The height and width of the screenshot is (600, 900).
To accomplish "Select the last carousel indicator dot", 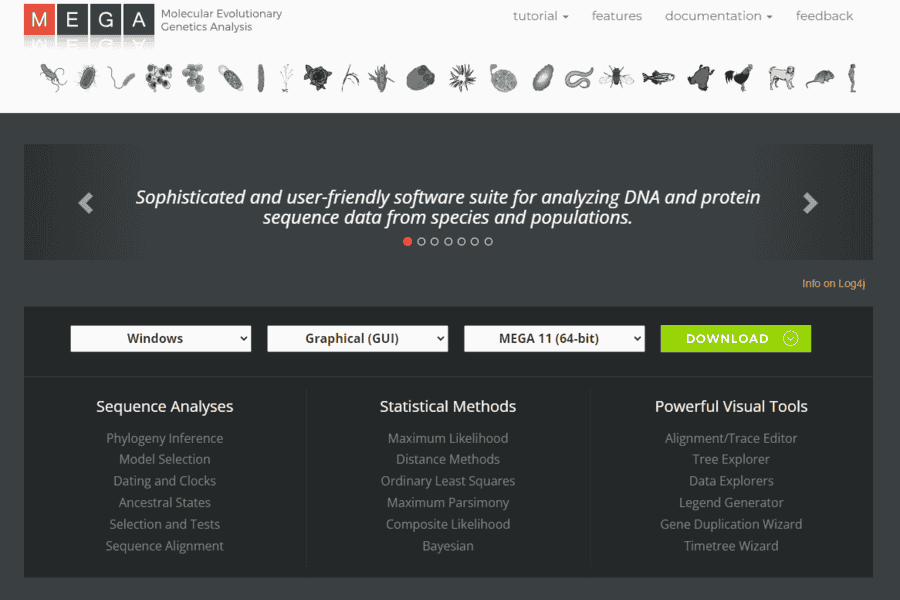I will coord(488,241).
